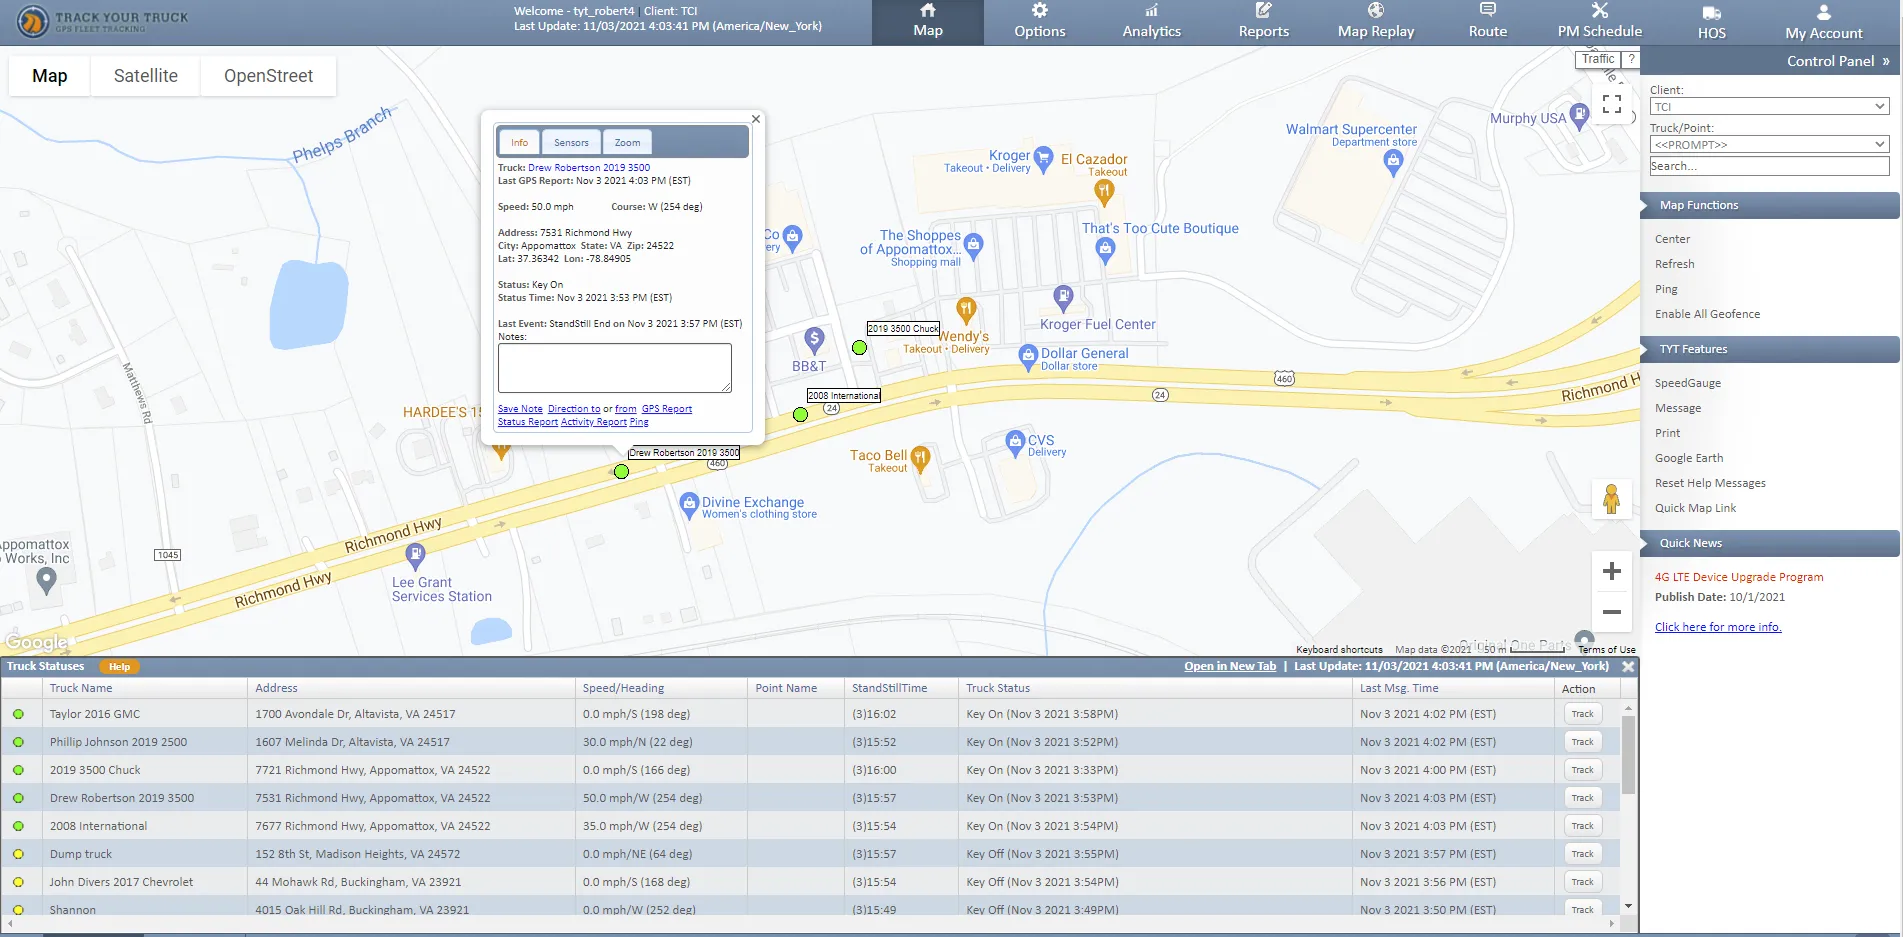Enable All Geofence under Map Functions
The width and height of the screenshot is (1903, 937).
point(1707,313)
